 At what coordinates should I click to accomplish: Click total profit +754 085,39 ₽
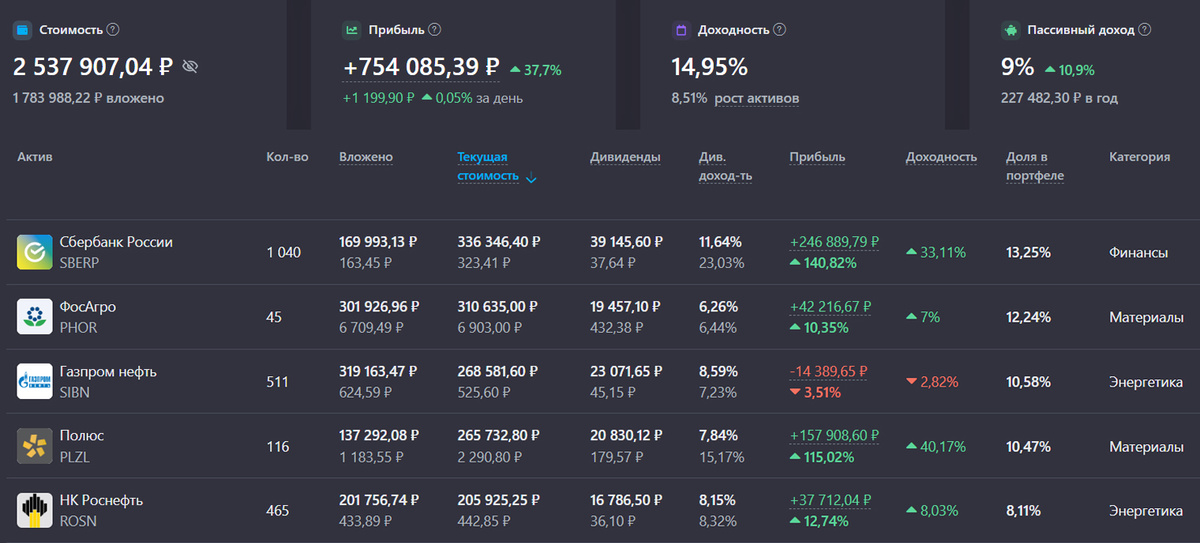click(421, 67)
